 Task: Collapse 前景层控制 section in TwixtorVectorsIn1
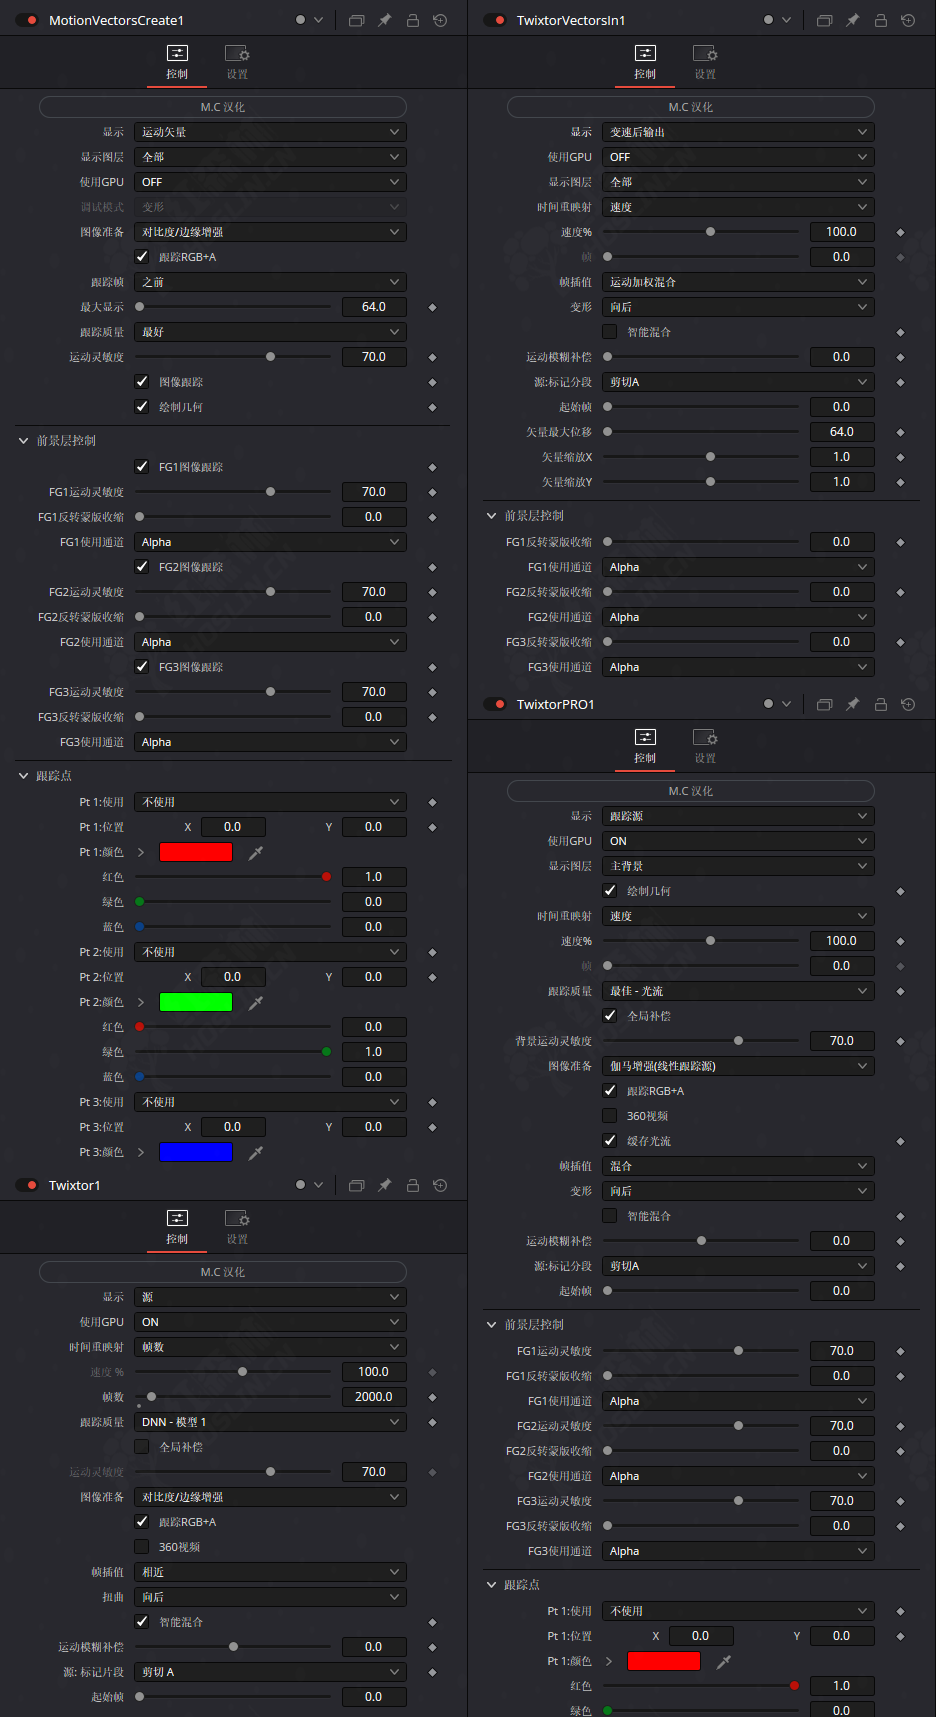492,516
